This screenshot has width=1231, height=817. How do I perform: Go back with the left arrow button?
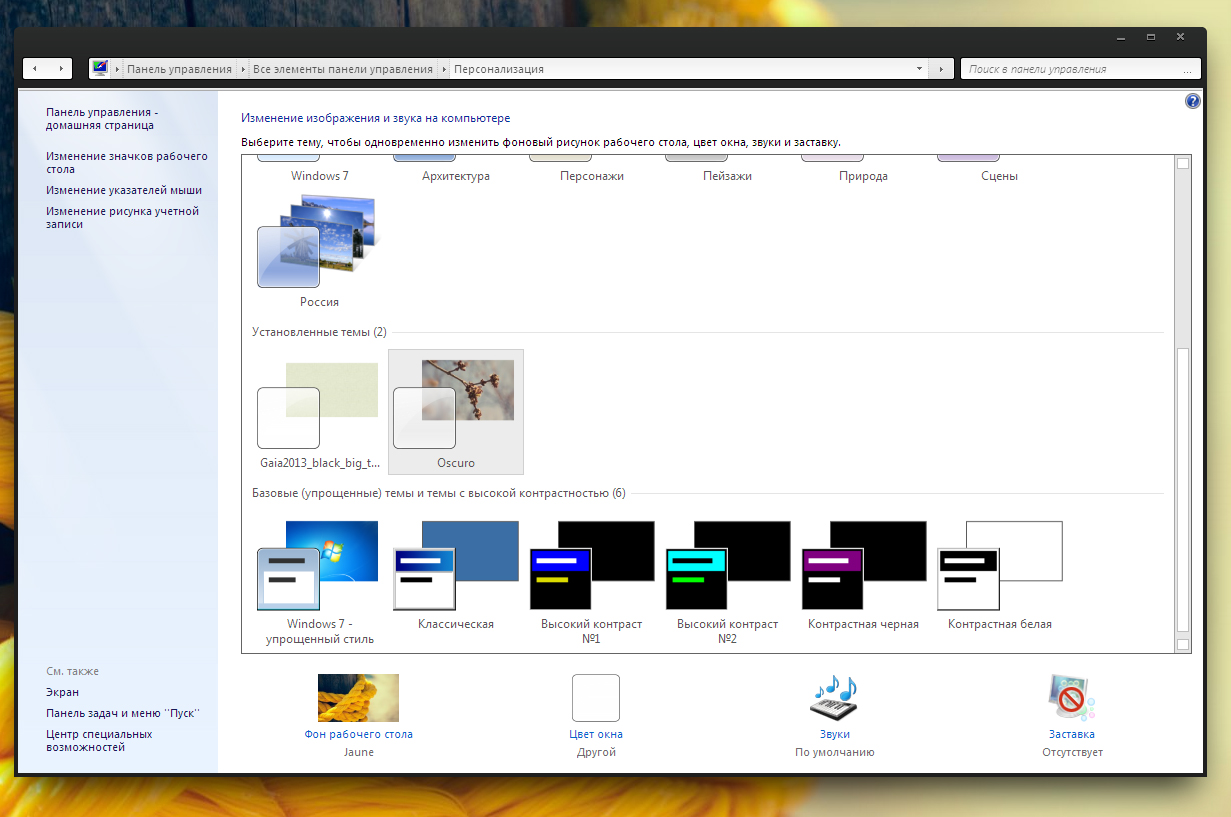point(35,69)
